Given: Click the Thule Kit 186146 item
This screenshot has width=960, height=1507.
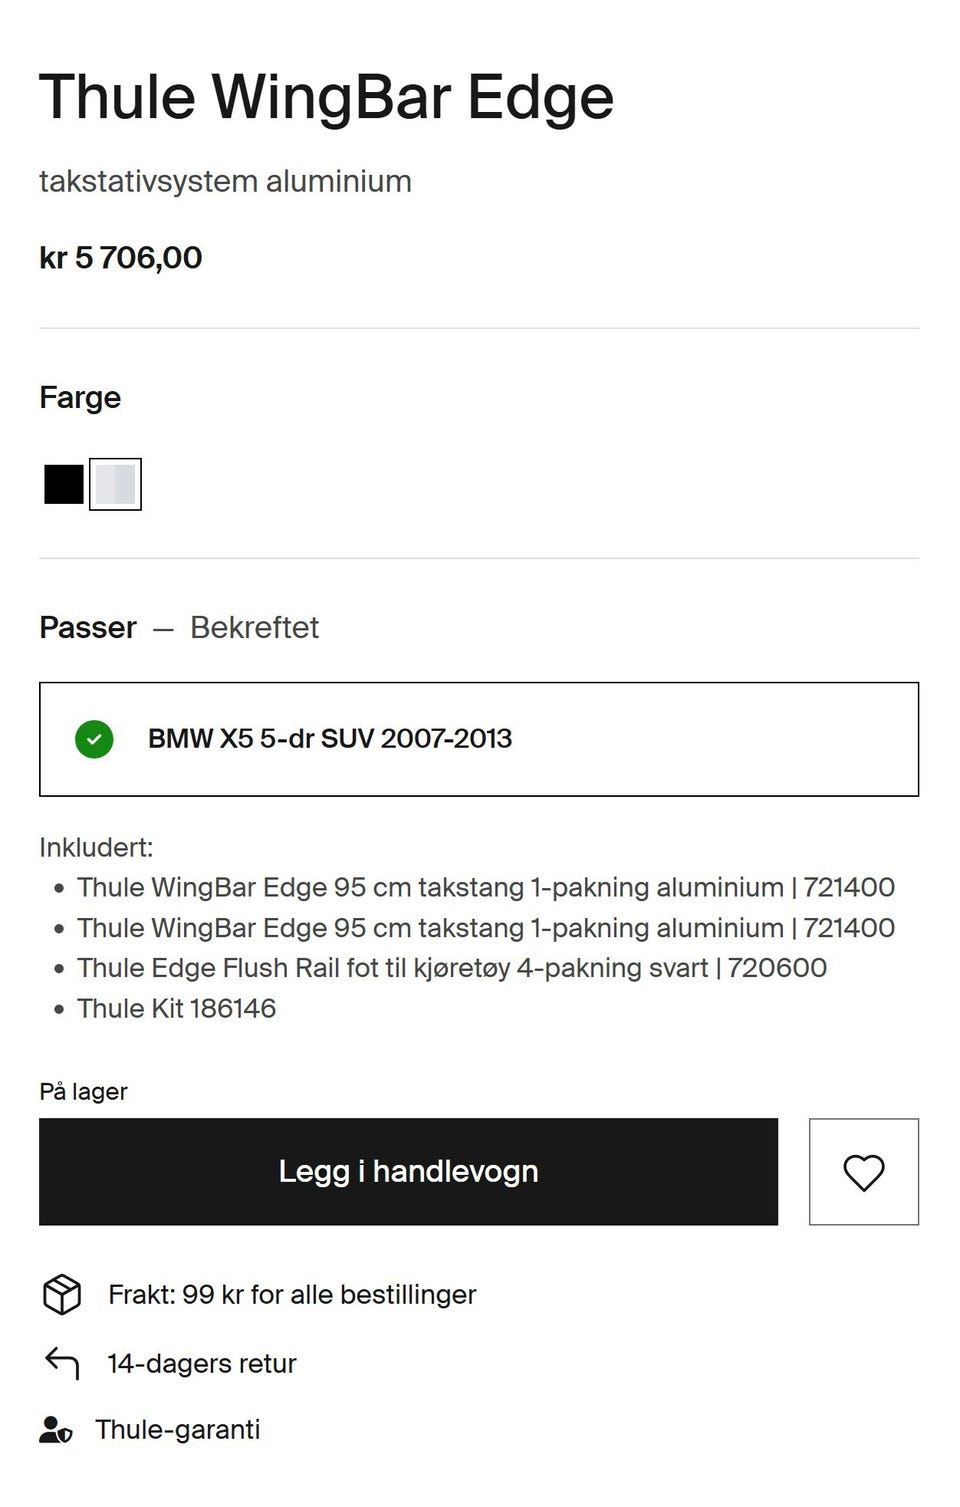Looking at the screenshot, I should pos(176,1008).
